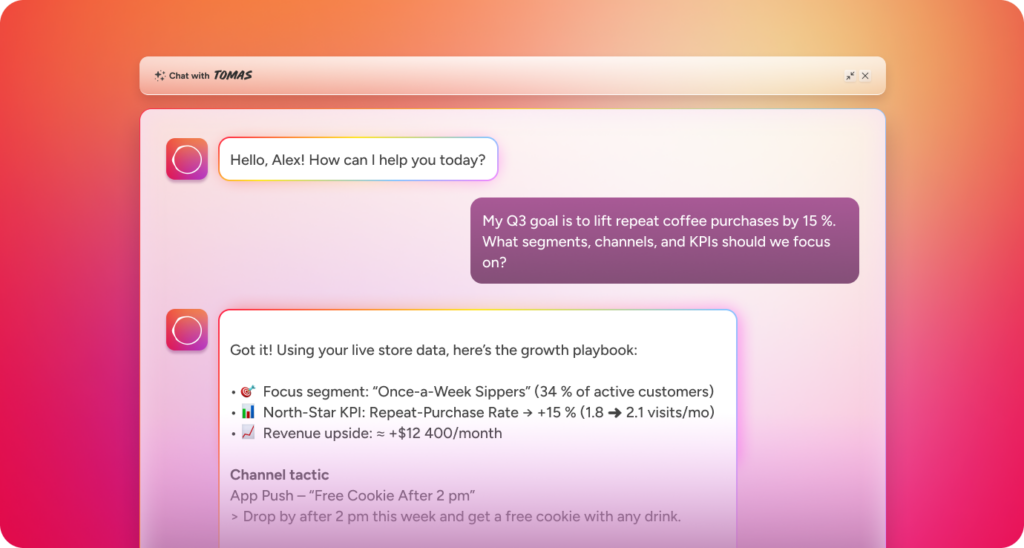The width and height of the screenshot is (1024, 548).
Task: Click the bar chart emoji next to North-Star KPI
Action: (248, 412)
